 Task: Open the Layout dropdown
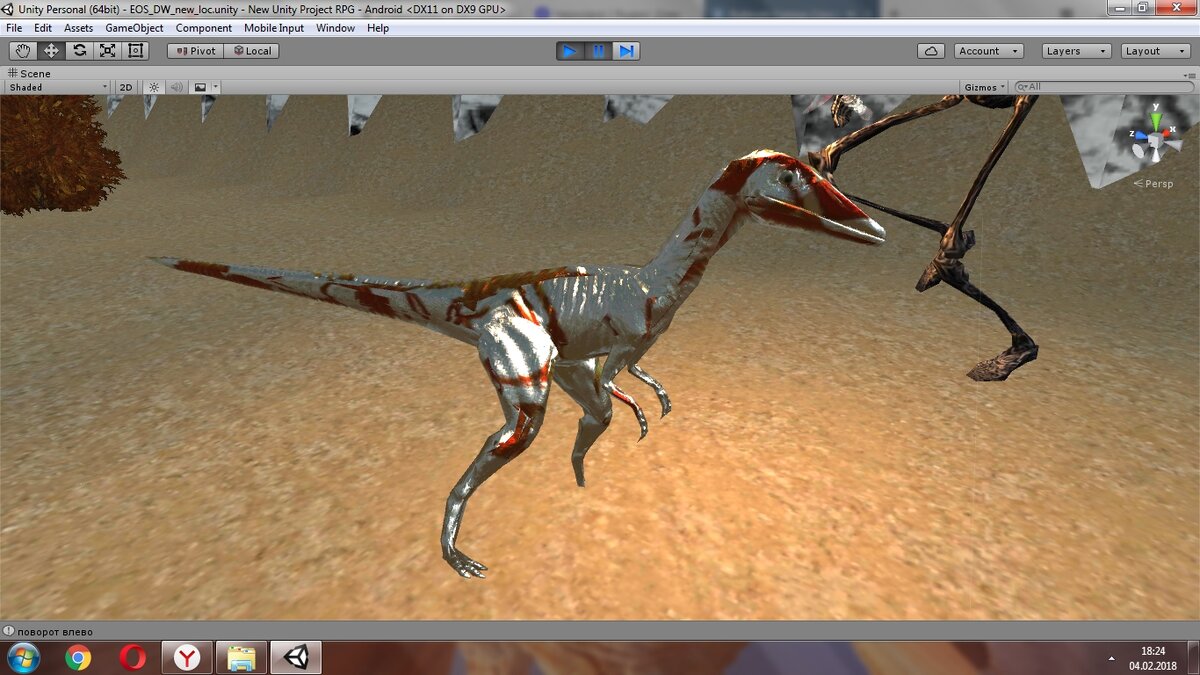point(1155,51)
